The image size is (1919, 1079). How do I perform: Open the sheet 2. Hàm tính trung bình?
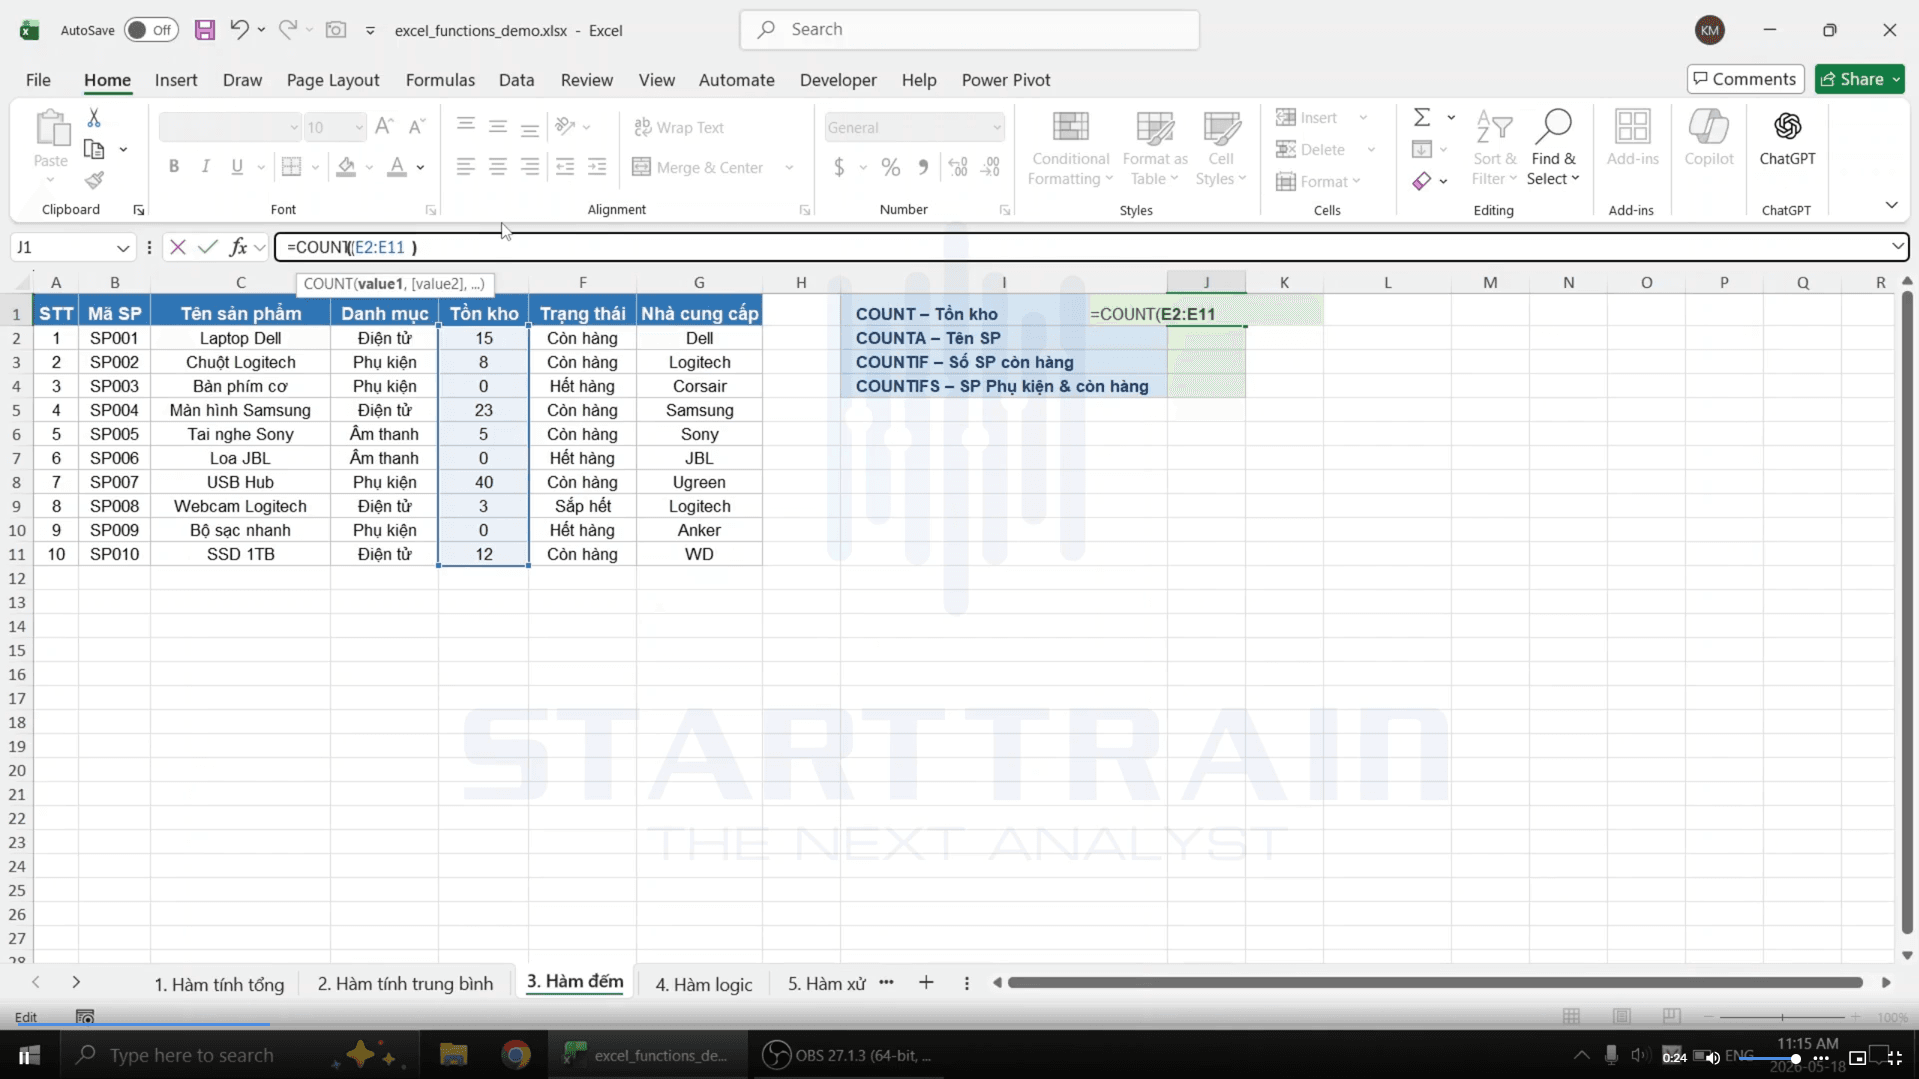pos(405,984)
